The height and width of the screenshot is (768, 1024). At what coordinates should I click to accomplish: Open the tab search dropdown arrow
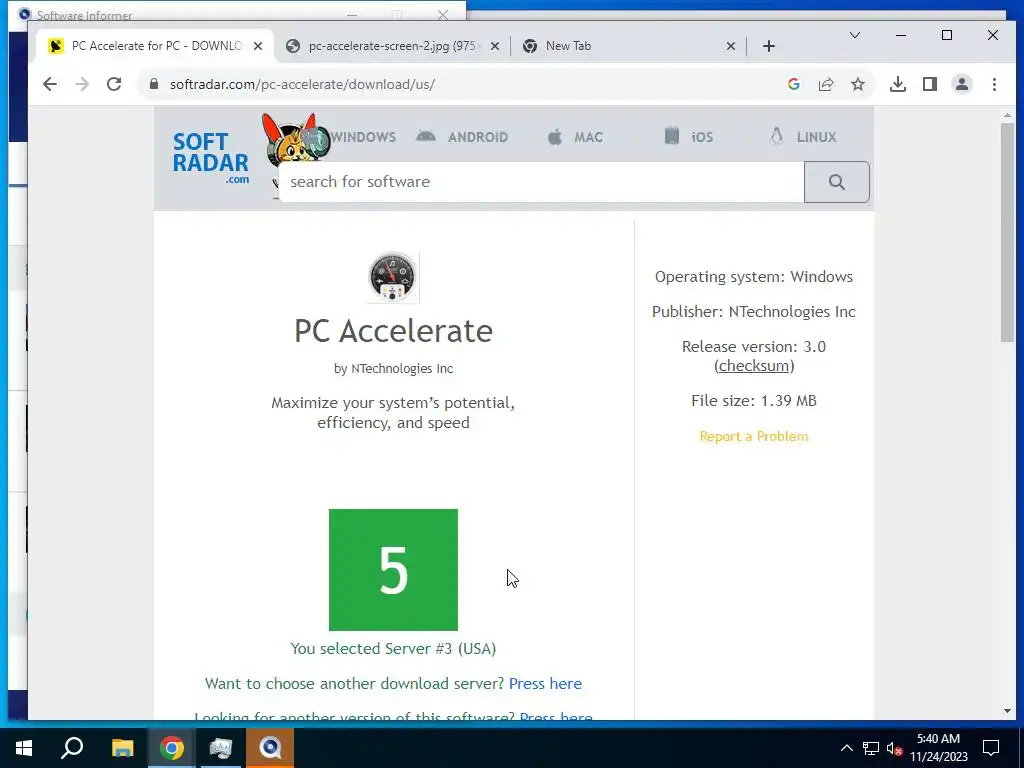[854, 35]
